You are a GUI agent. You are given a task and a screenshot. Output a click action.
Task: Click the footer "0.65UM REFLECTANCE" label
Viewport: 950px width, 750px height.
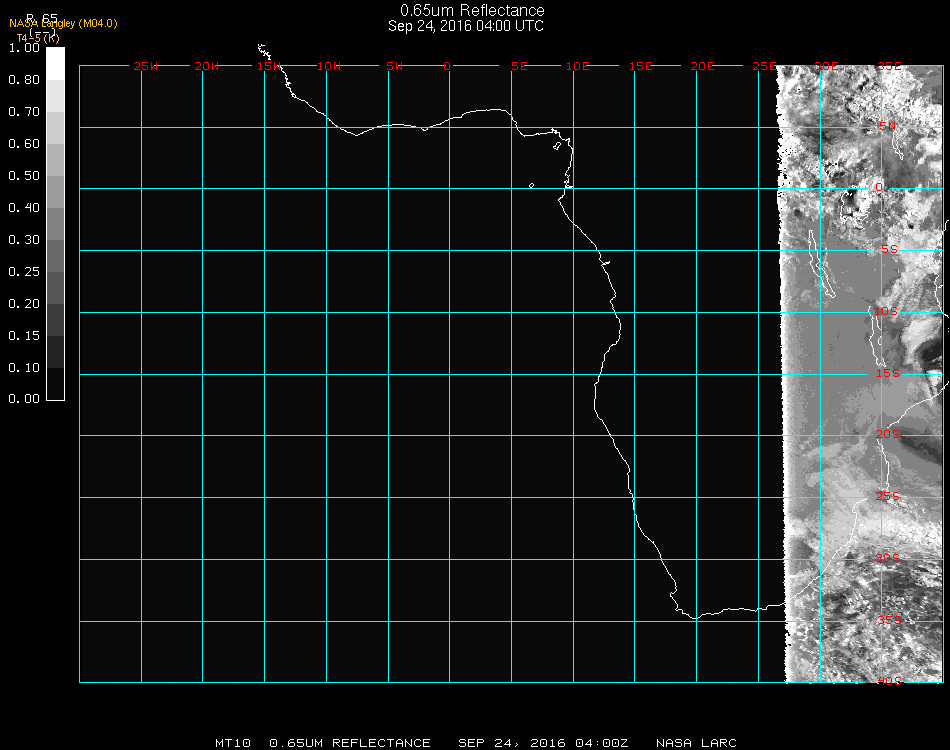point(350,743)
